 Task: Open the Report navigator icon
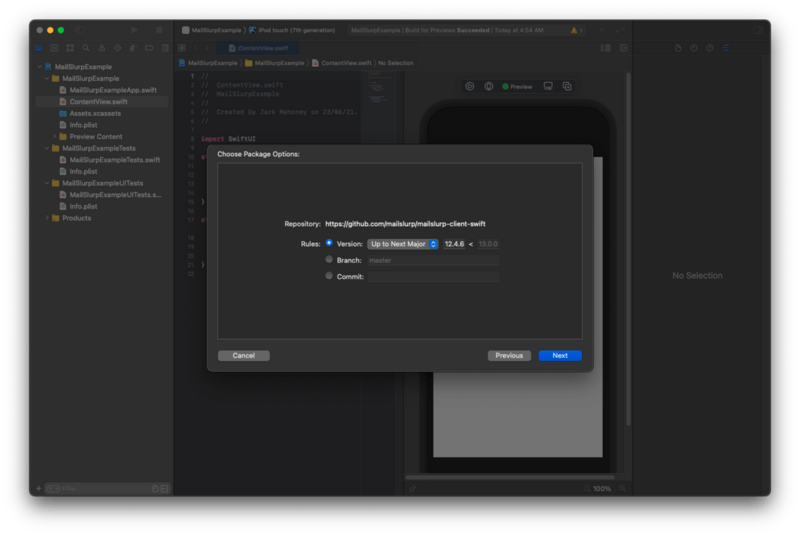point(165,48)
